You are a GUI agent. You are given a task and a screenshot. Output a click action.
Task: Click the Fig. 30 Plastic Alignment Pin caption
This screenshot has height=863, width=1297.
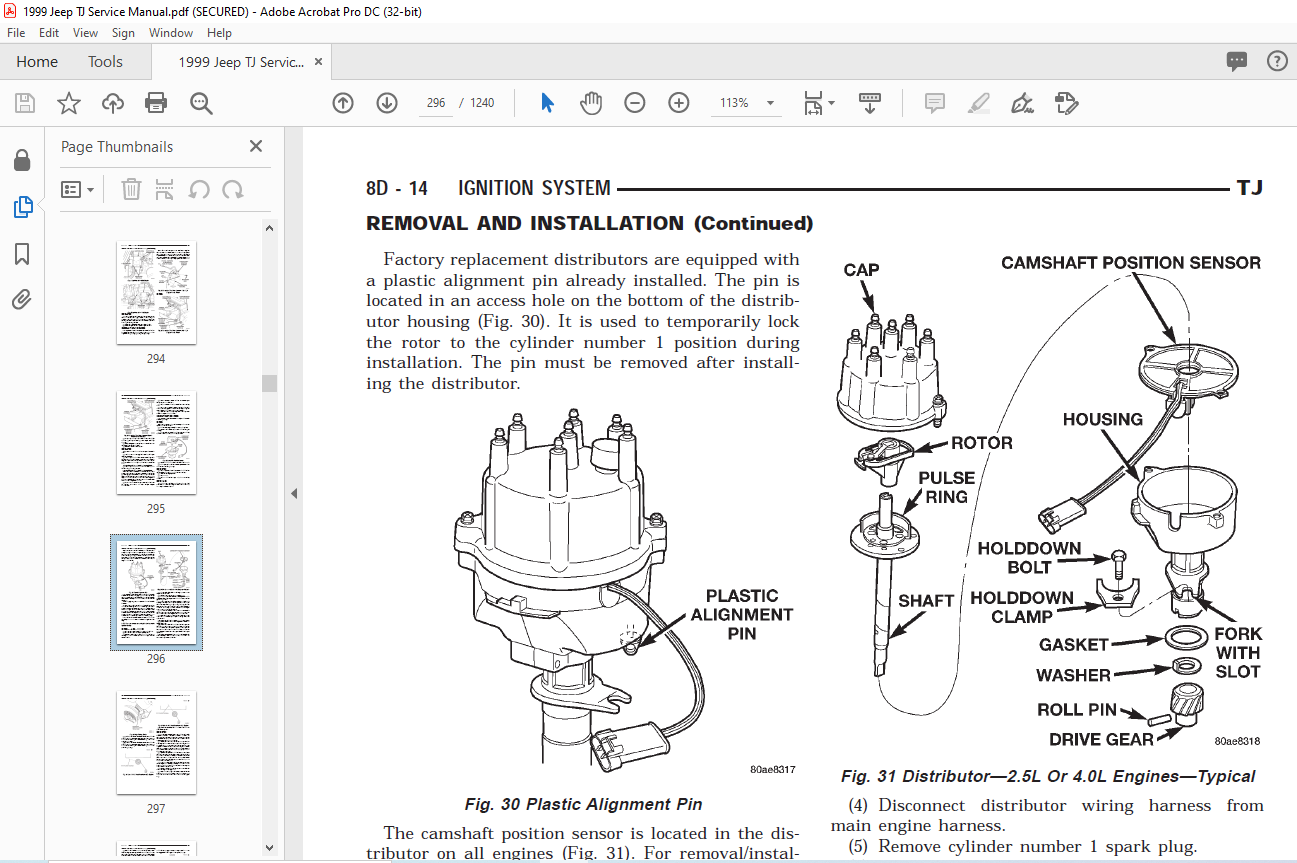coord(583,804)
